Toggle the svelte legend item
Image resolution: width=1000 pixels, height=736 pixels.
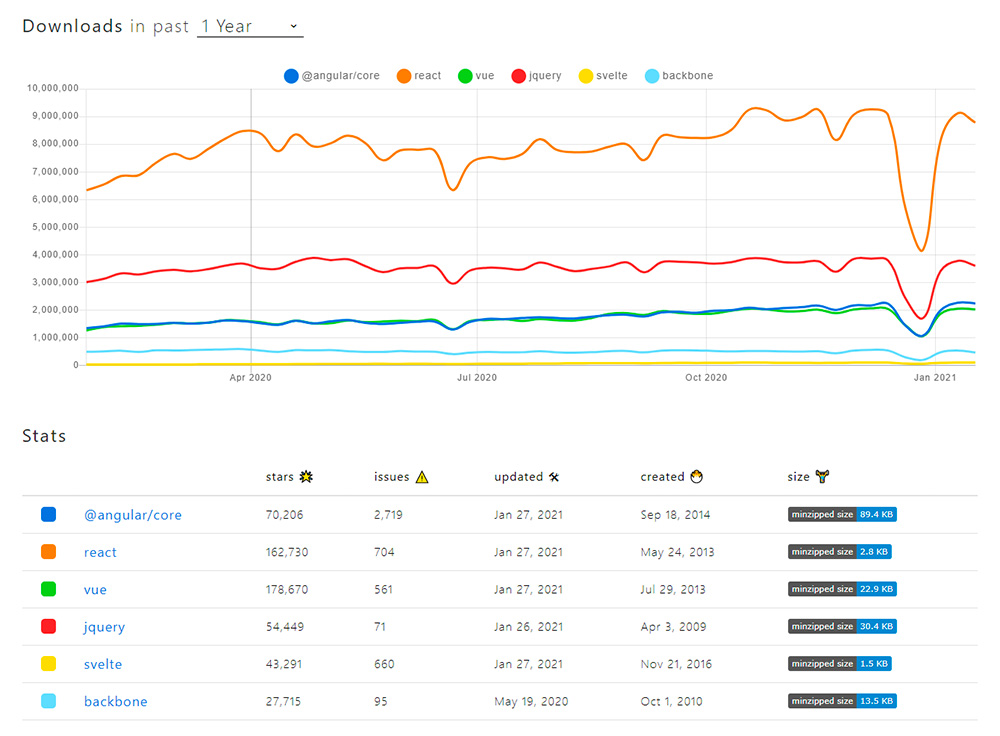click(603, 76)
